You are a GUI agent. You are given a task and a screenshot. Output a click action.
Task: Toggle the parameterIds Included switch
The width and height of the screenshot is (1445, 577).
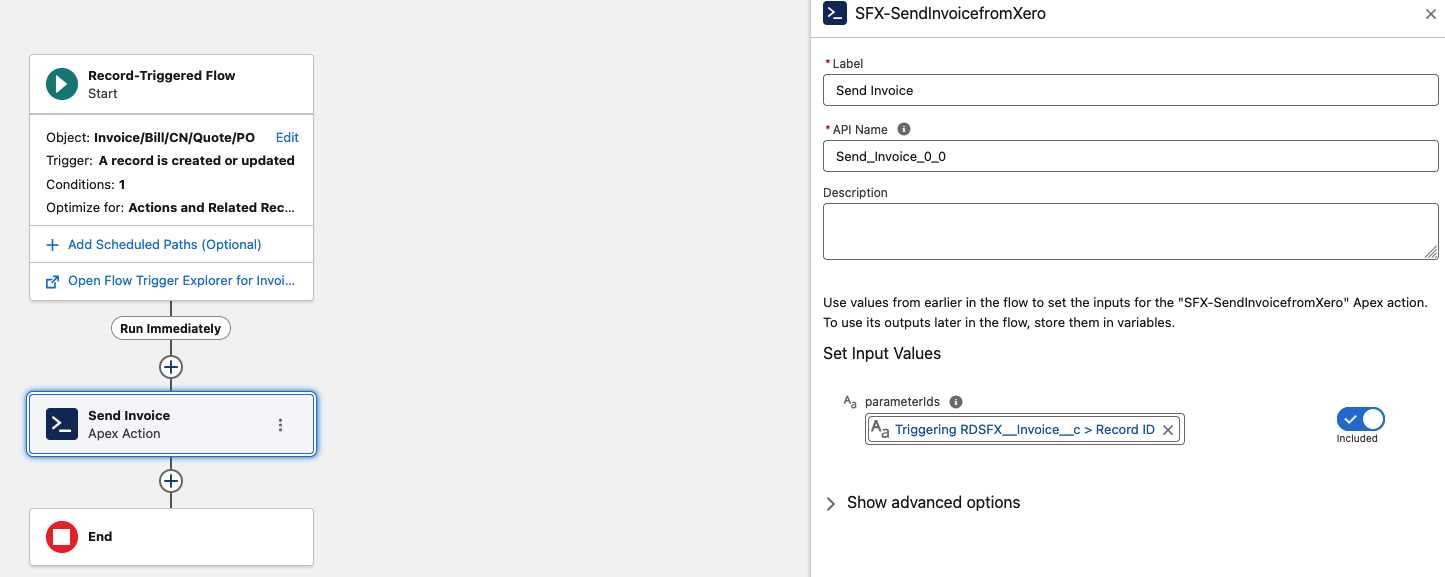[x=1360, y=419]
